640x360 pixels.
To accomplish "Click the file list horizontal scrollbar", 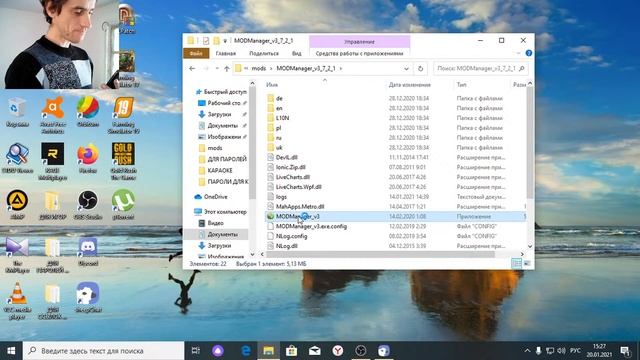I will [x=380, y=254].
